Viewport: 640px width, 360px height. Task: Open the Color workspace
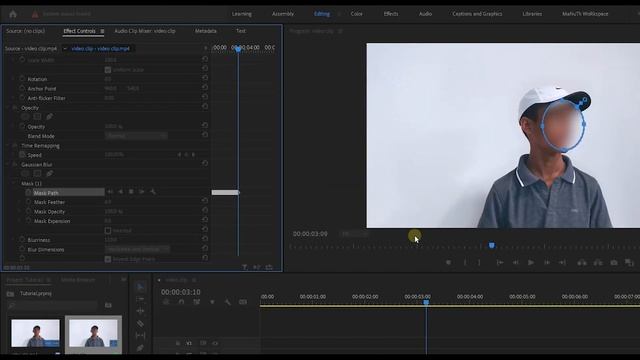pyautogui.click(x=356, y=14)
